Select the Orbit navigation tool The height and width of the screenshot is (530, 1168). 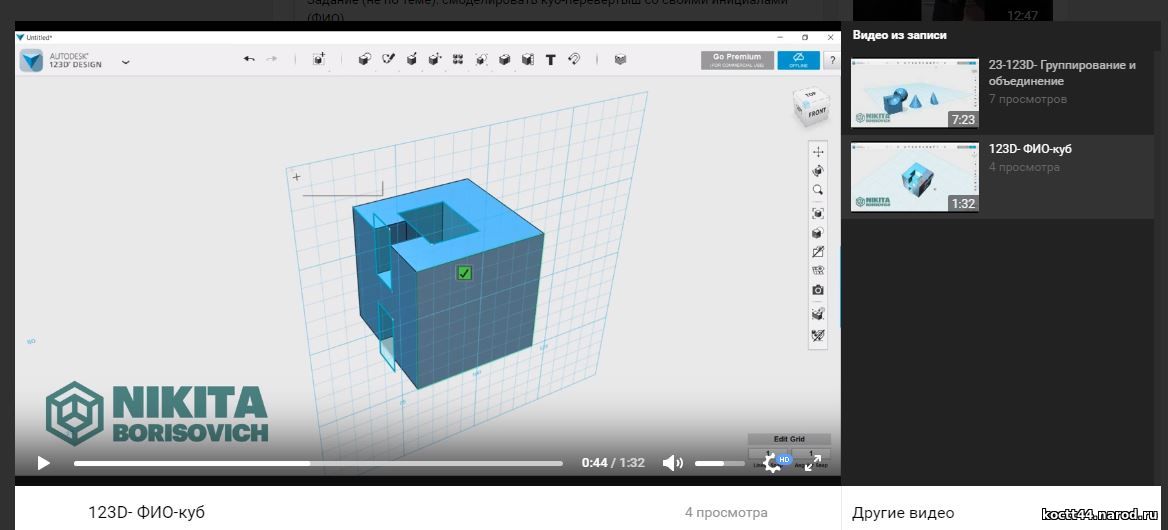[818, 171]
